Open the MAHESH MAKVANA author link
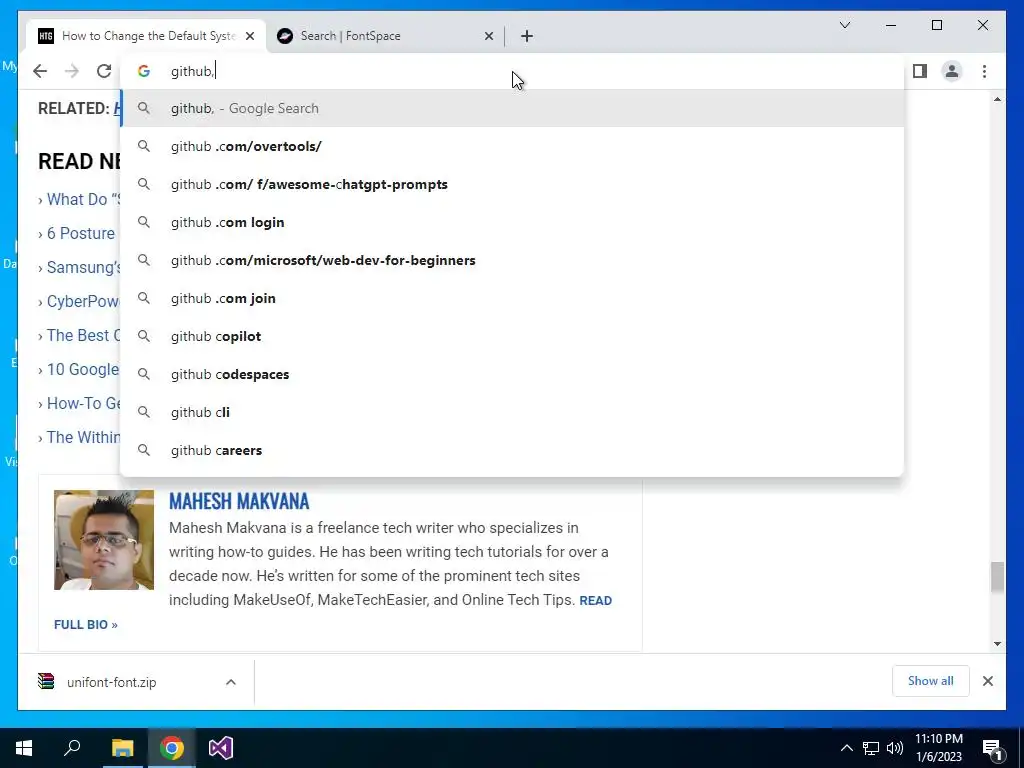The width and height of the screenshot is (1024, 768). 239,501
